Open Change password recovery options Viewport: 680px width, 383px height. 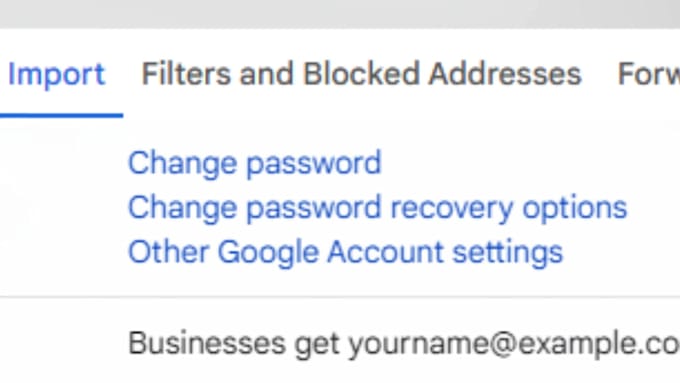(x=377, y=208)
